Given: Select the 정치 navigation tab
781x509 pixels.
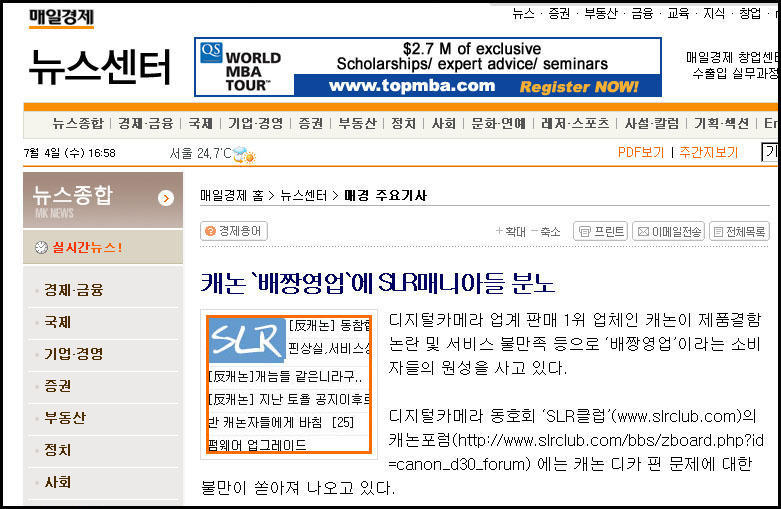Looking at the screenshot, I should [x=403, y=123].
